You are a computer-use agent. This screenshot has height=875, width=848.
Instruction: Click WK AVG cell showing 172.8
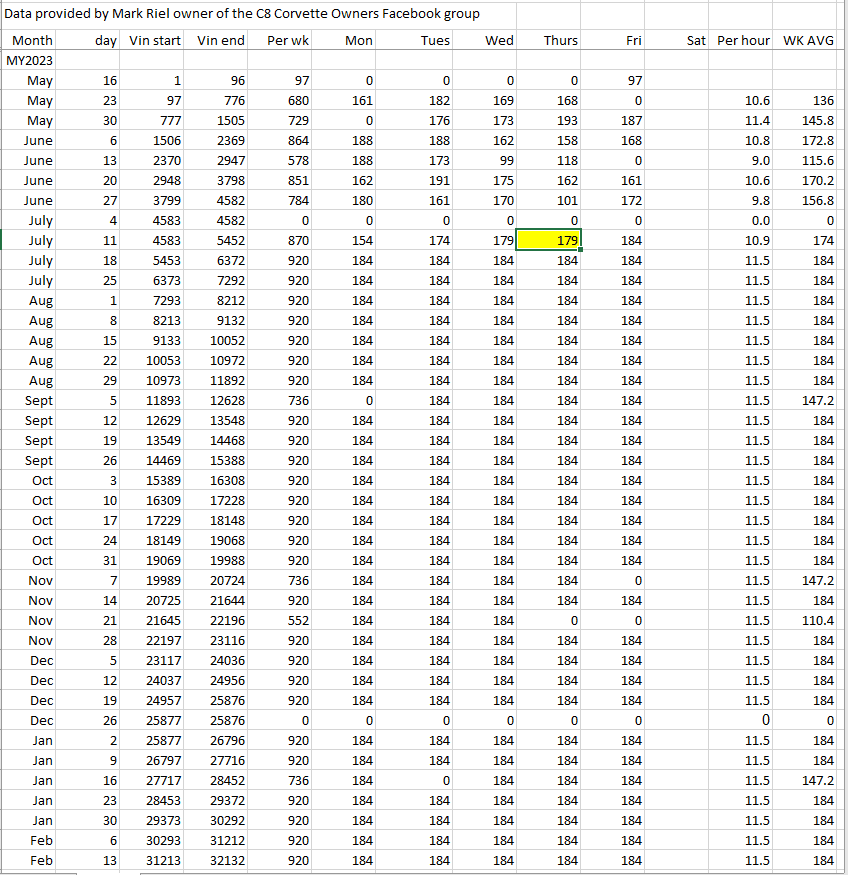pos(808,140)
